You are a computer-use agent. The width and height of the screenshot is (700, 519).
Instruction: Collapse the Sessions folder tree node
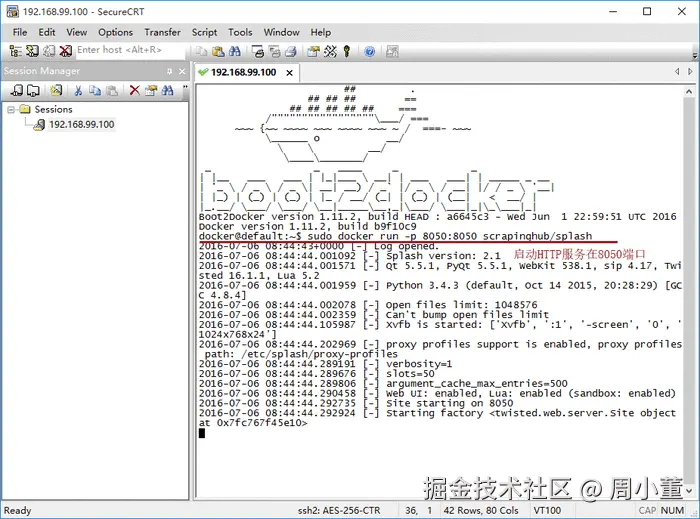click(11, 109)
